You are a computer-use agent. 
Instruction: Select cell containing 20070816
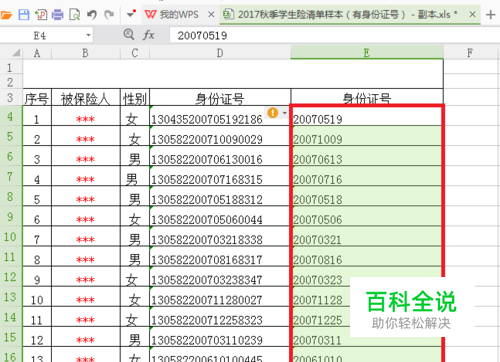pyautogui.click(x=367, y=257)
